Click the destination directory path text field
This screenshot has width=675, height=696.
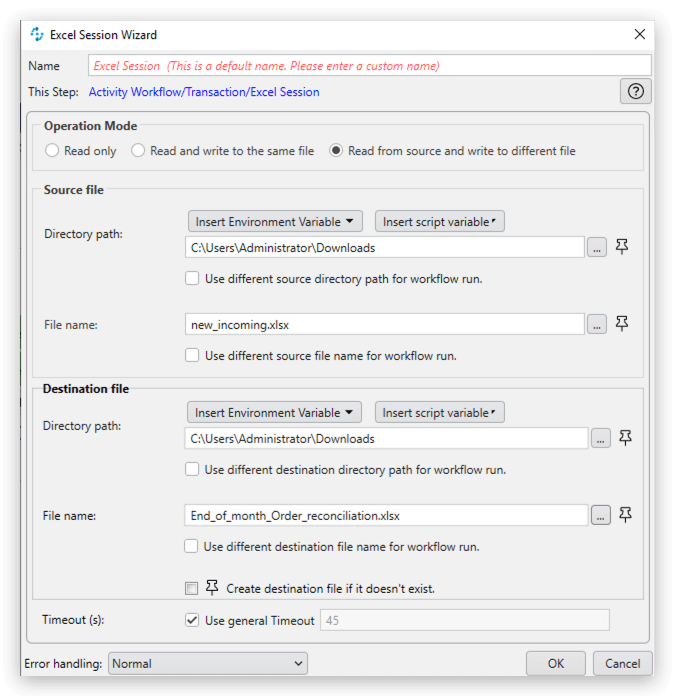(387, 439)
